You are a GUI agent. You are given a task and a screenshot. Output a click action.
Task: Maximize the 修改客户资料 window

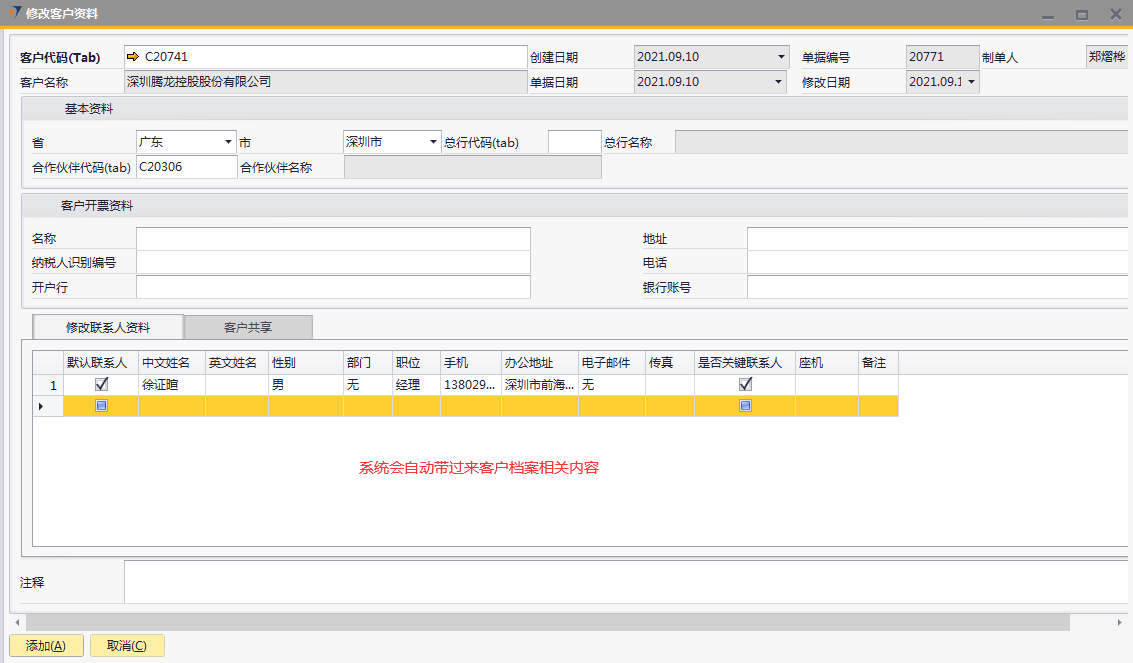click(x=1081, y=15)
